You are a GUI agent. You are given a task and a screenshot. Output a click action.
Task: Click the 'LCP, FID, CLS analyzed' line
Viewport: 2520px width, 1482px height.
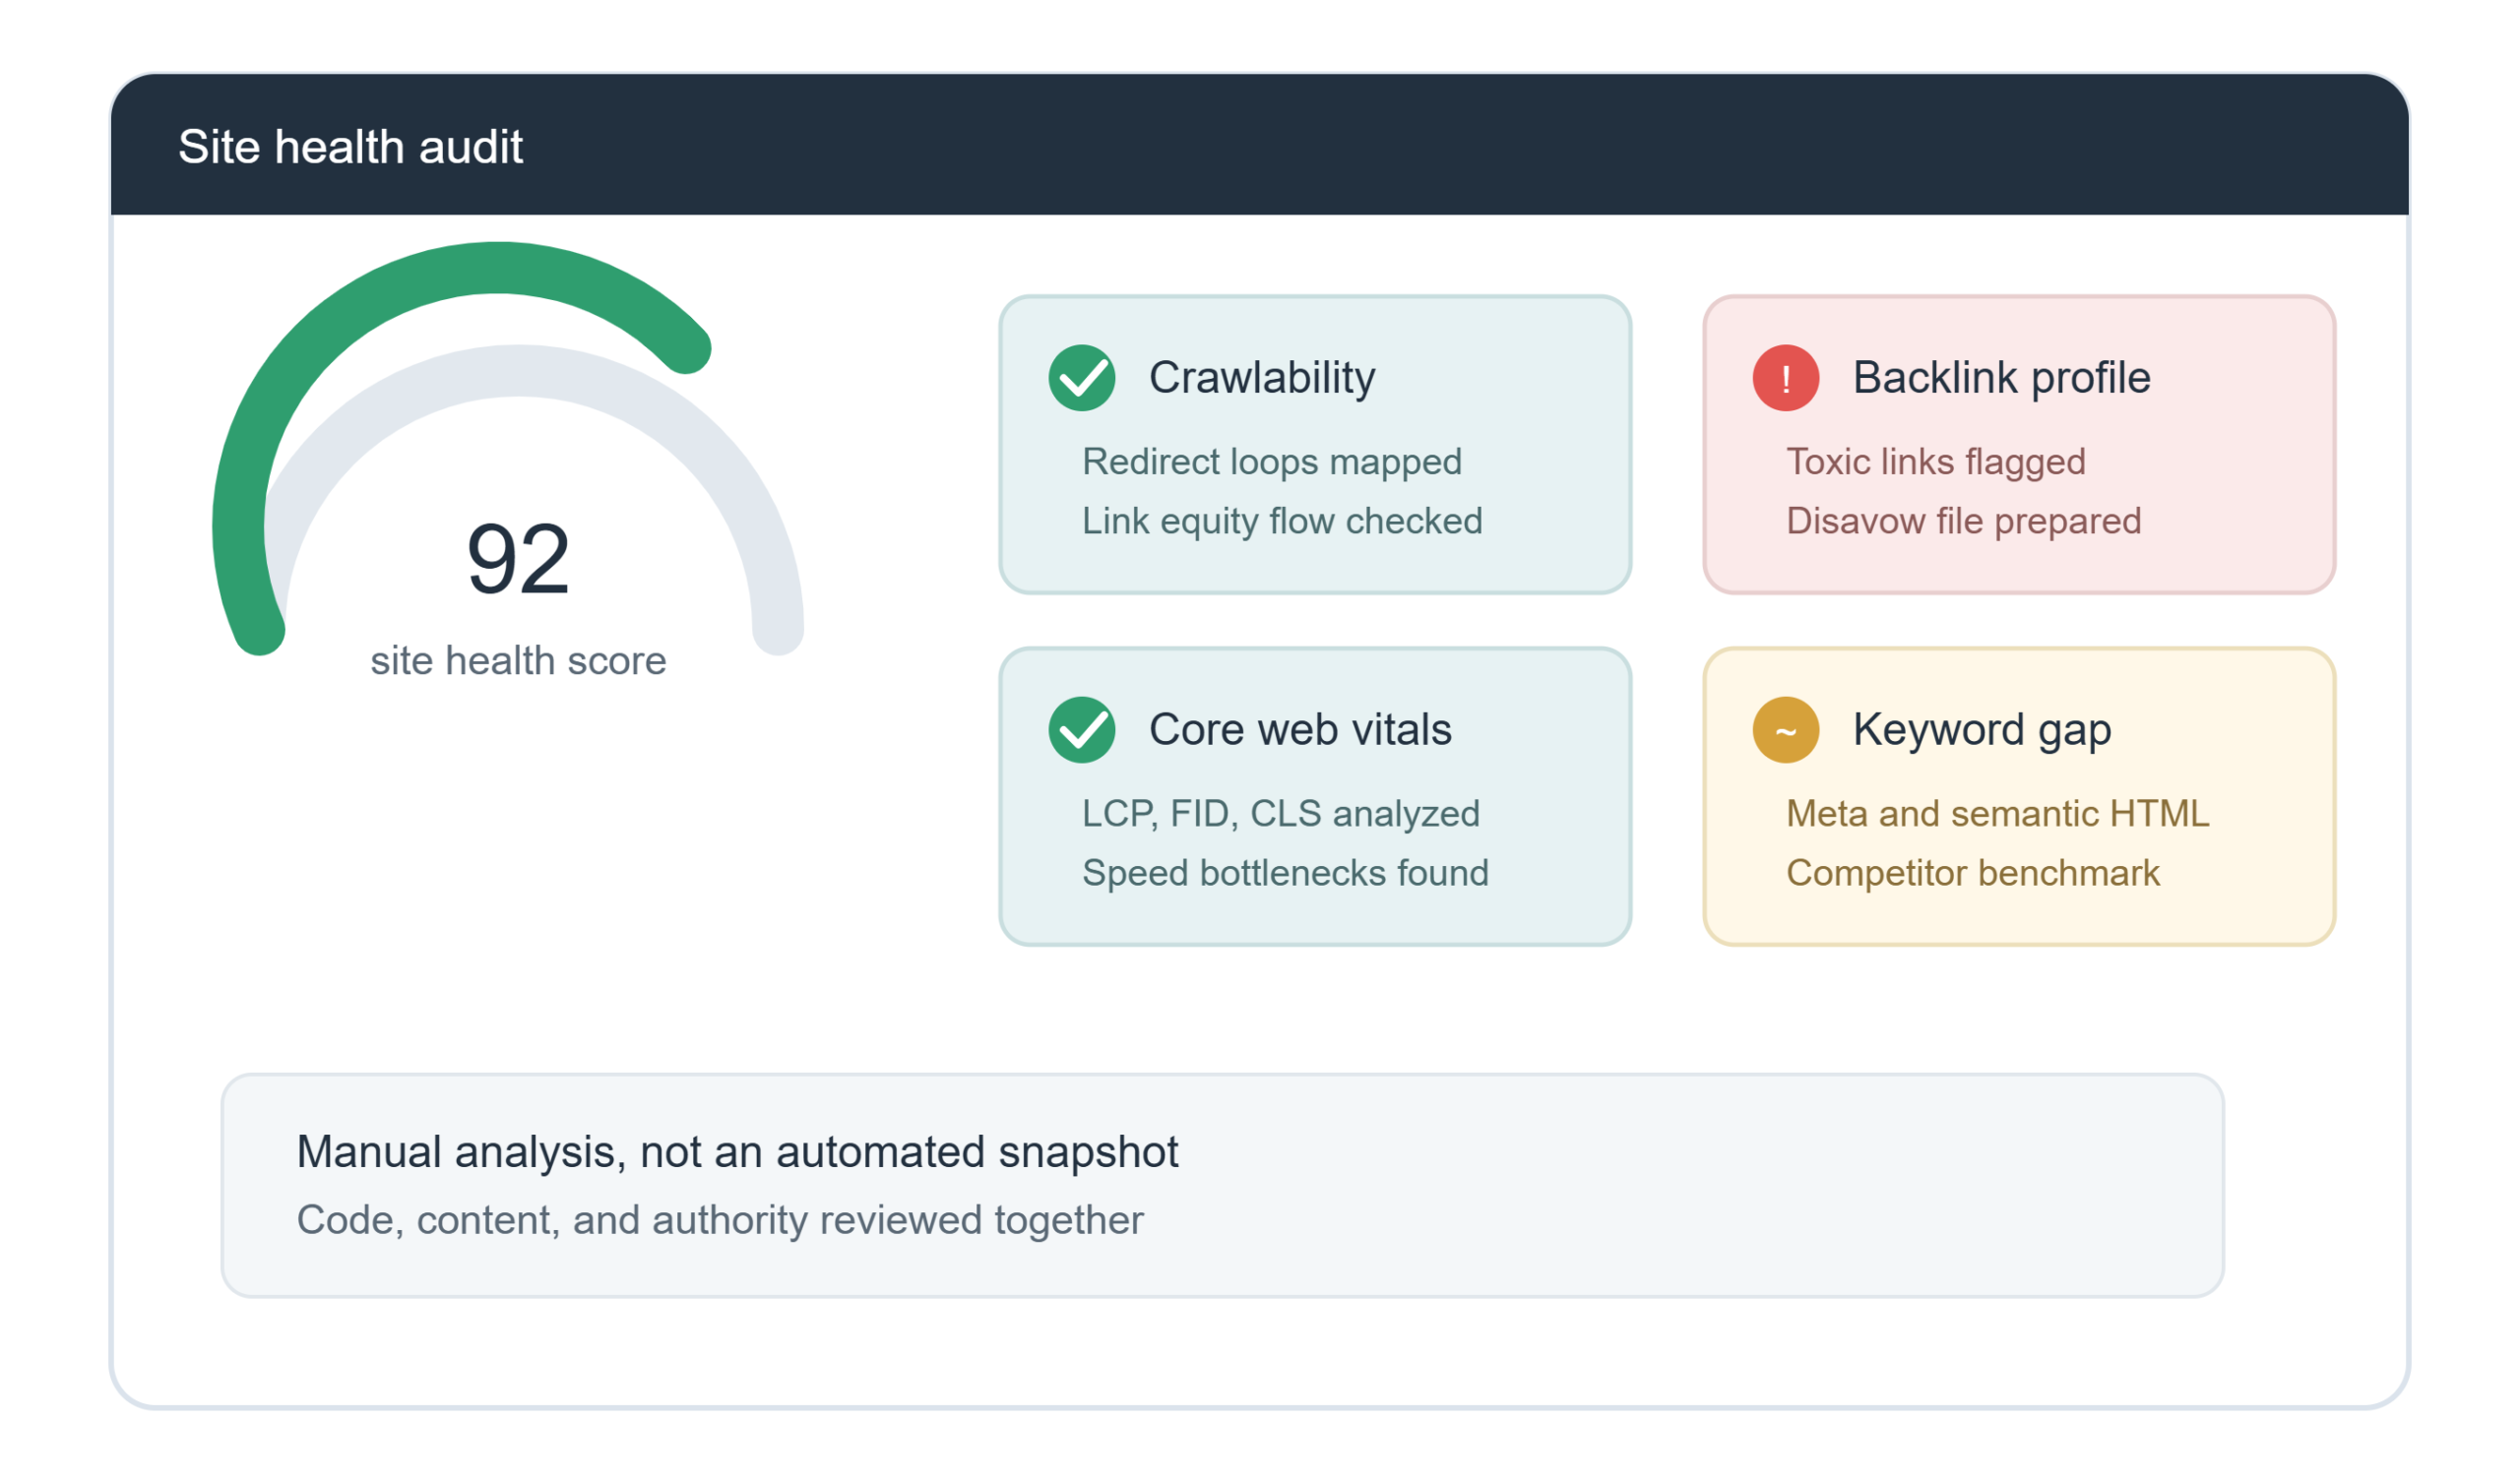[x=1281, y=814]
